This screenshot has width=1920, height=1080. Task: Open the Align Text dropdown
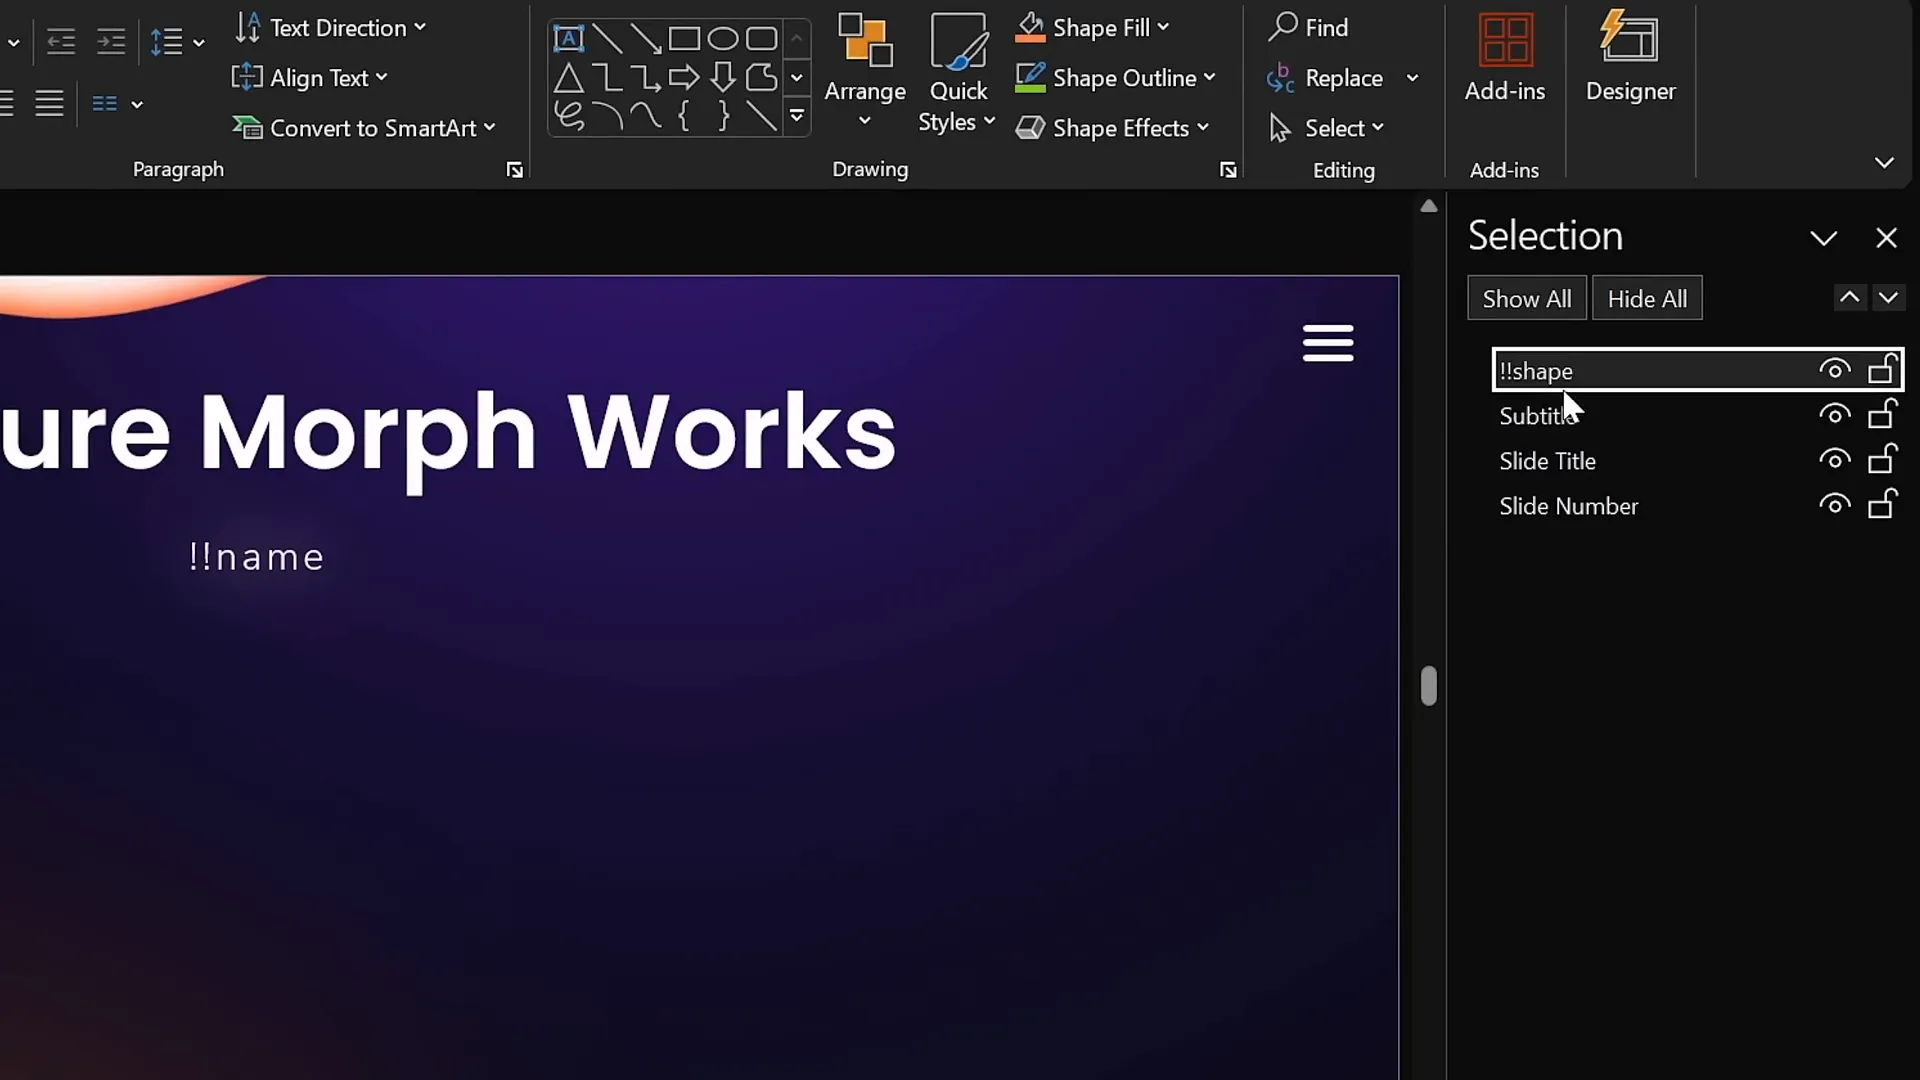(x=309, y=77)
